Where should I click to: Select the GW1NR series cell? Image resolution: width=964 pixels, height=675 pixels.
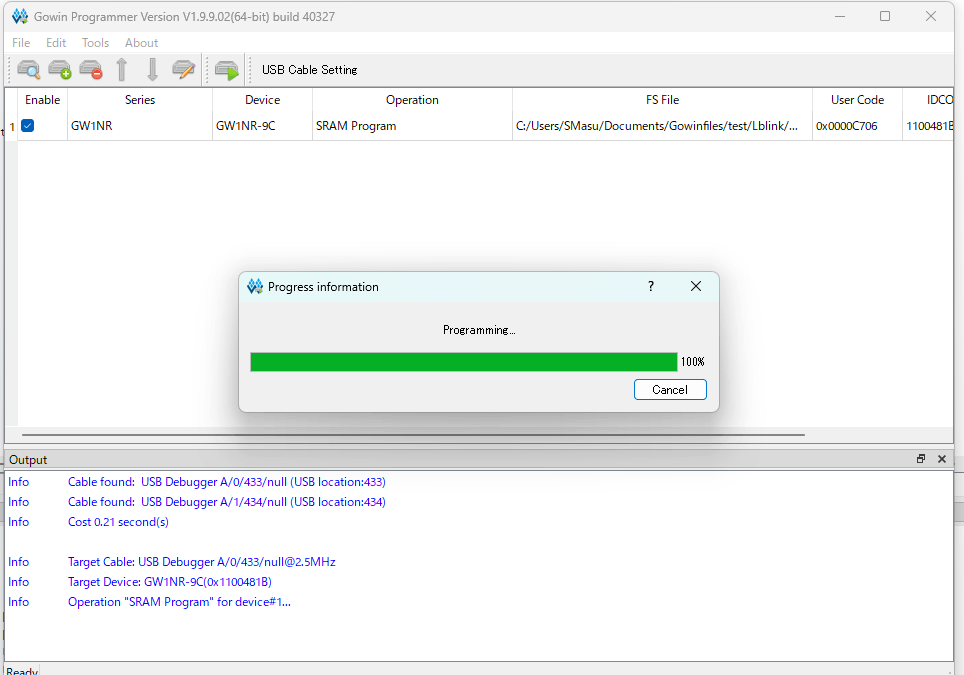pos(140,125)
